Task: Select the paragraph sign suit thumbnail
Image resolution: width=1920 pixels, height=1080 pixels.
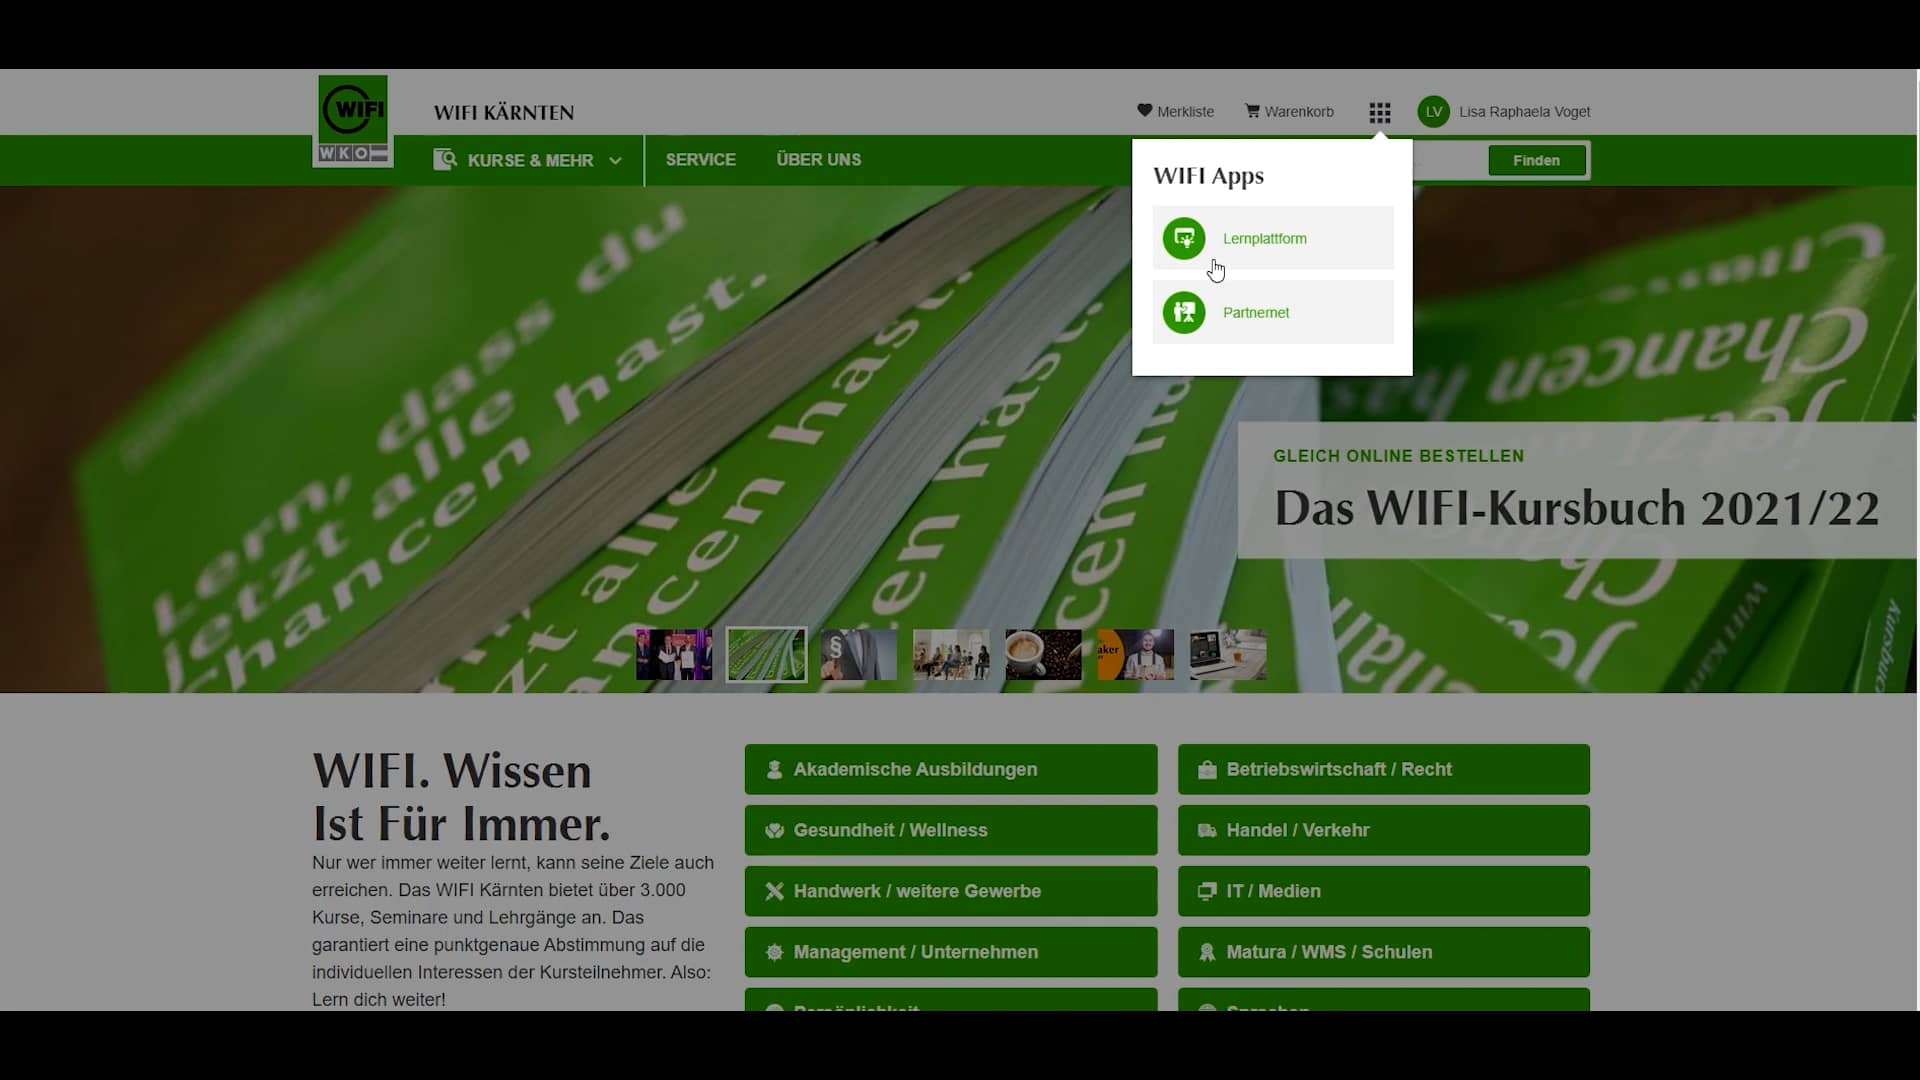Action: point(859,655)
